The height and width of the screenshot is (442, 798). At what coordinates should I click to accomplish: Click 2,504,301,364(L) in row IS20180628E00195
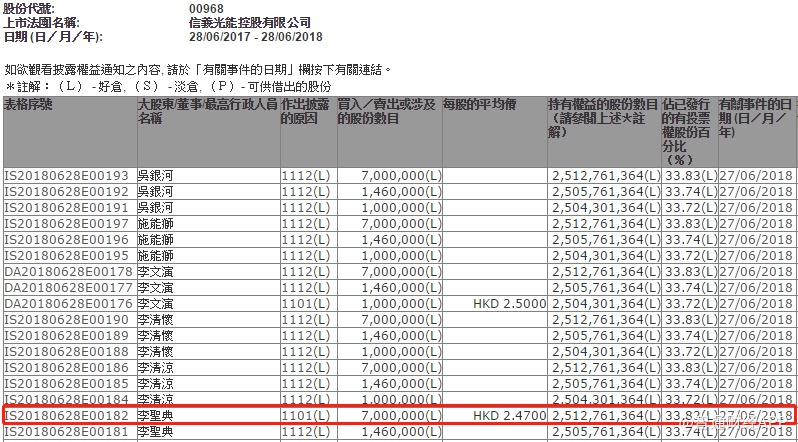tap(607, 256)
